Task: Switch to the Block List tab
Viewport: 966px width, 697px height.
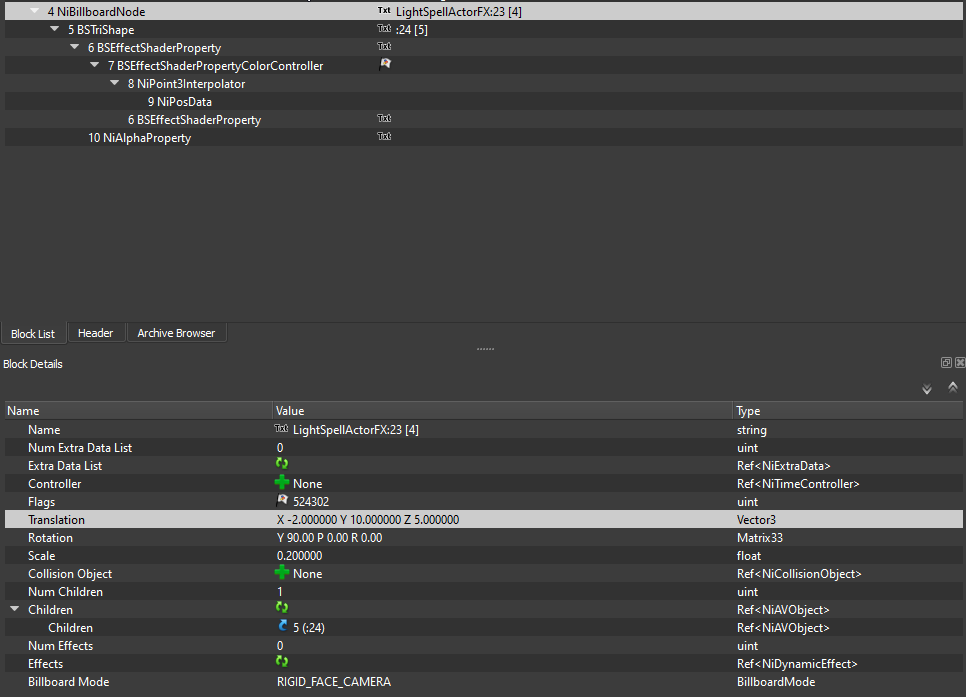Action: [x=33, y=333]
